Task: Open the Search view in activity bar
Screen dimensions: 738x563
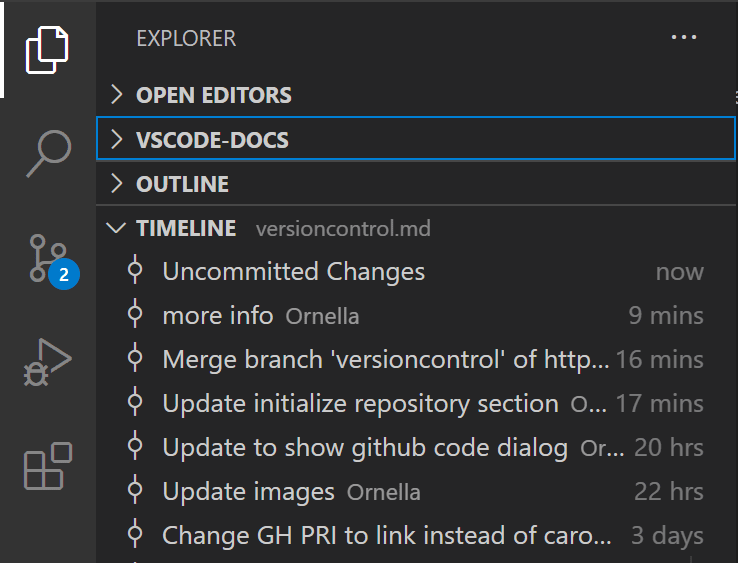Action: coord(47,153)
